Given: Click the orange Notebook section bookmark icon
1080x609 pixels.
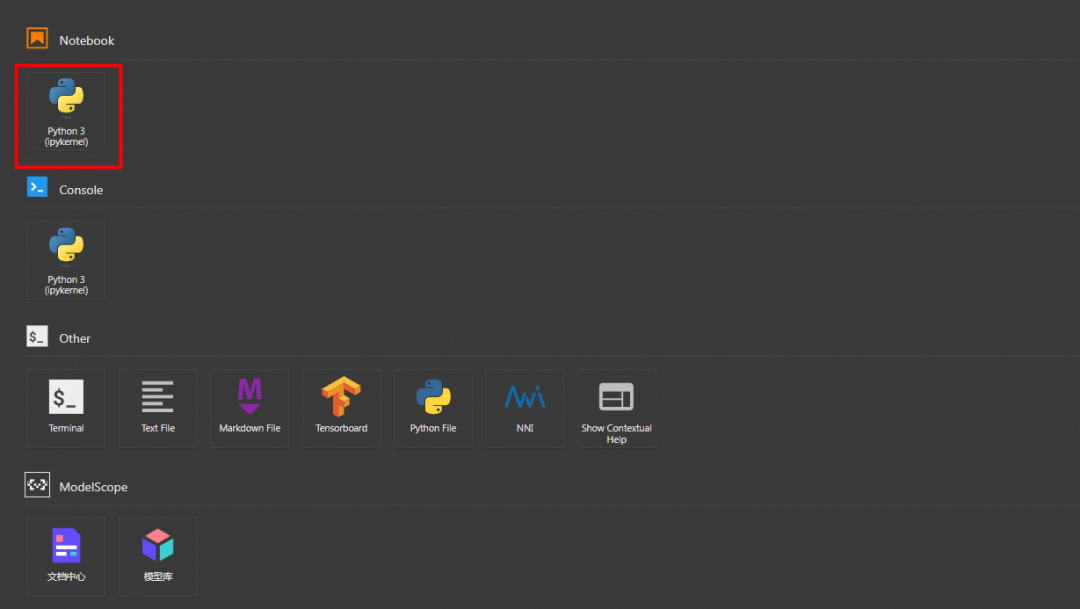Looking at the screenshot, I should coord(37,39).
